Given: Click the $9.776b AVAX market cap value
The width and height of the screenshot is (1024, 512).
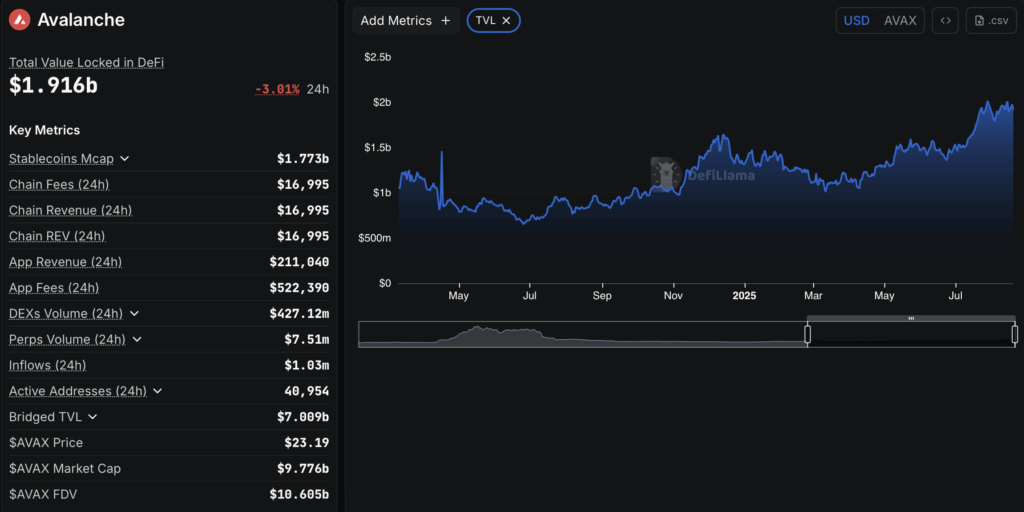Looking at the screenshot, I should 302,469.
